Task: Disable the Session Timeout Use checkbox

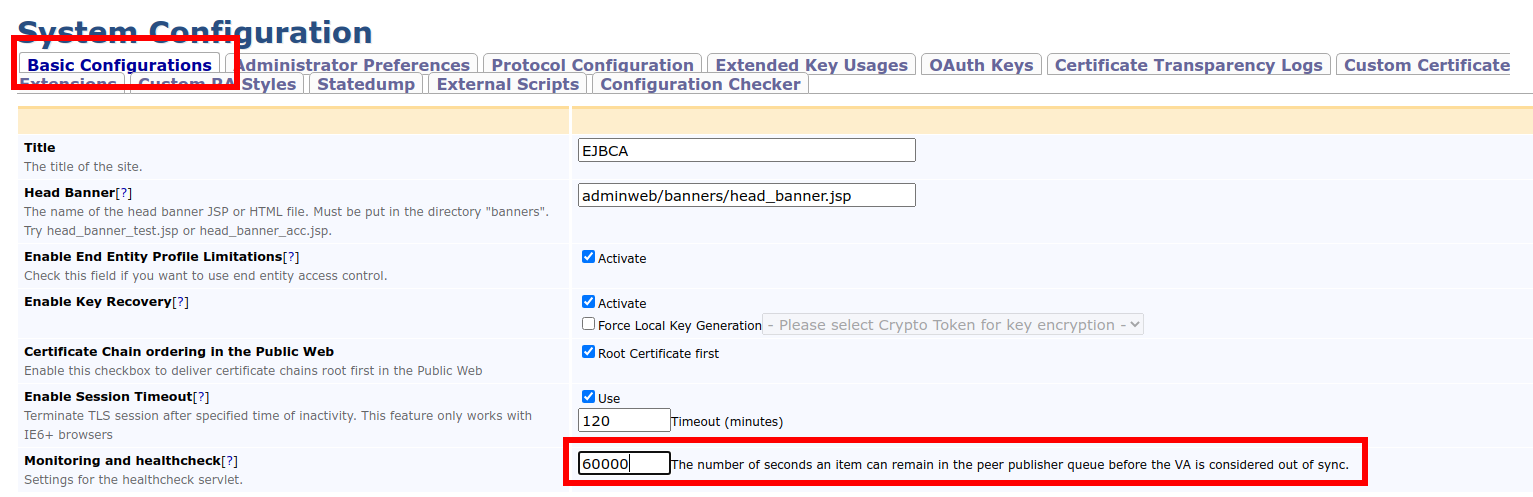Action: point(588,397)
